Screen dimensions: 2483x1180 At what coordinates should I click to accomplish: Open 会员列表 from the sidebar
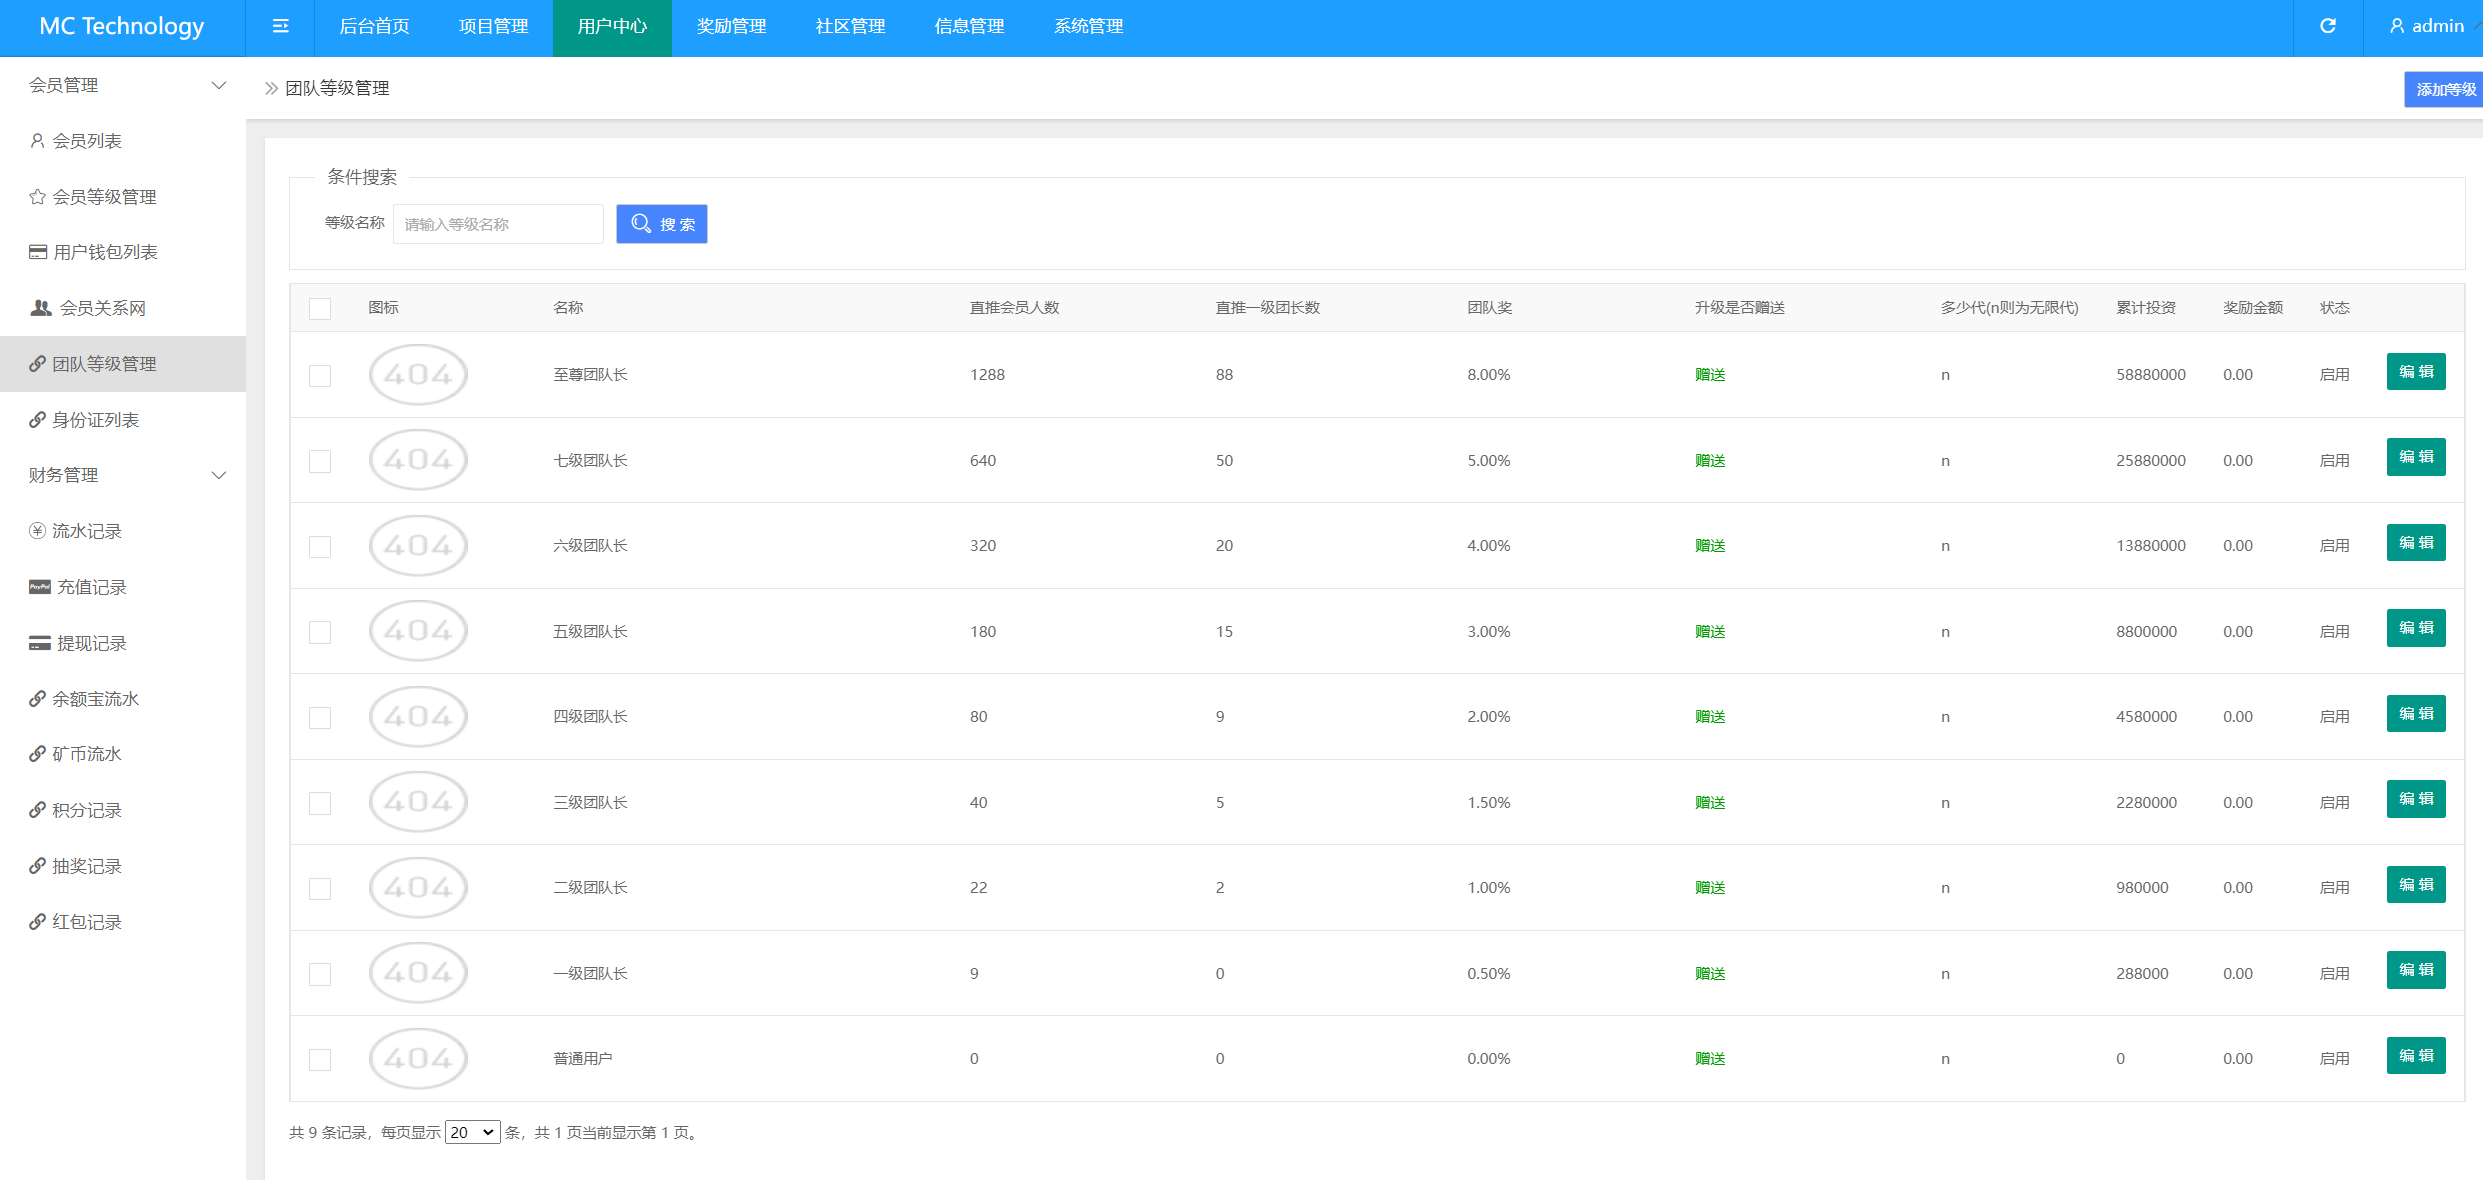coord(87,141)
